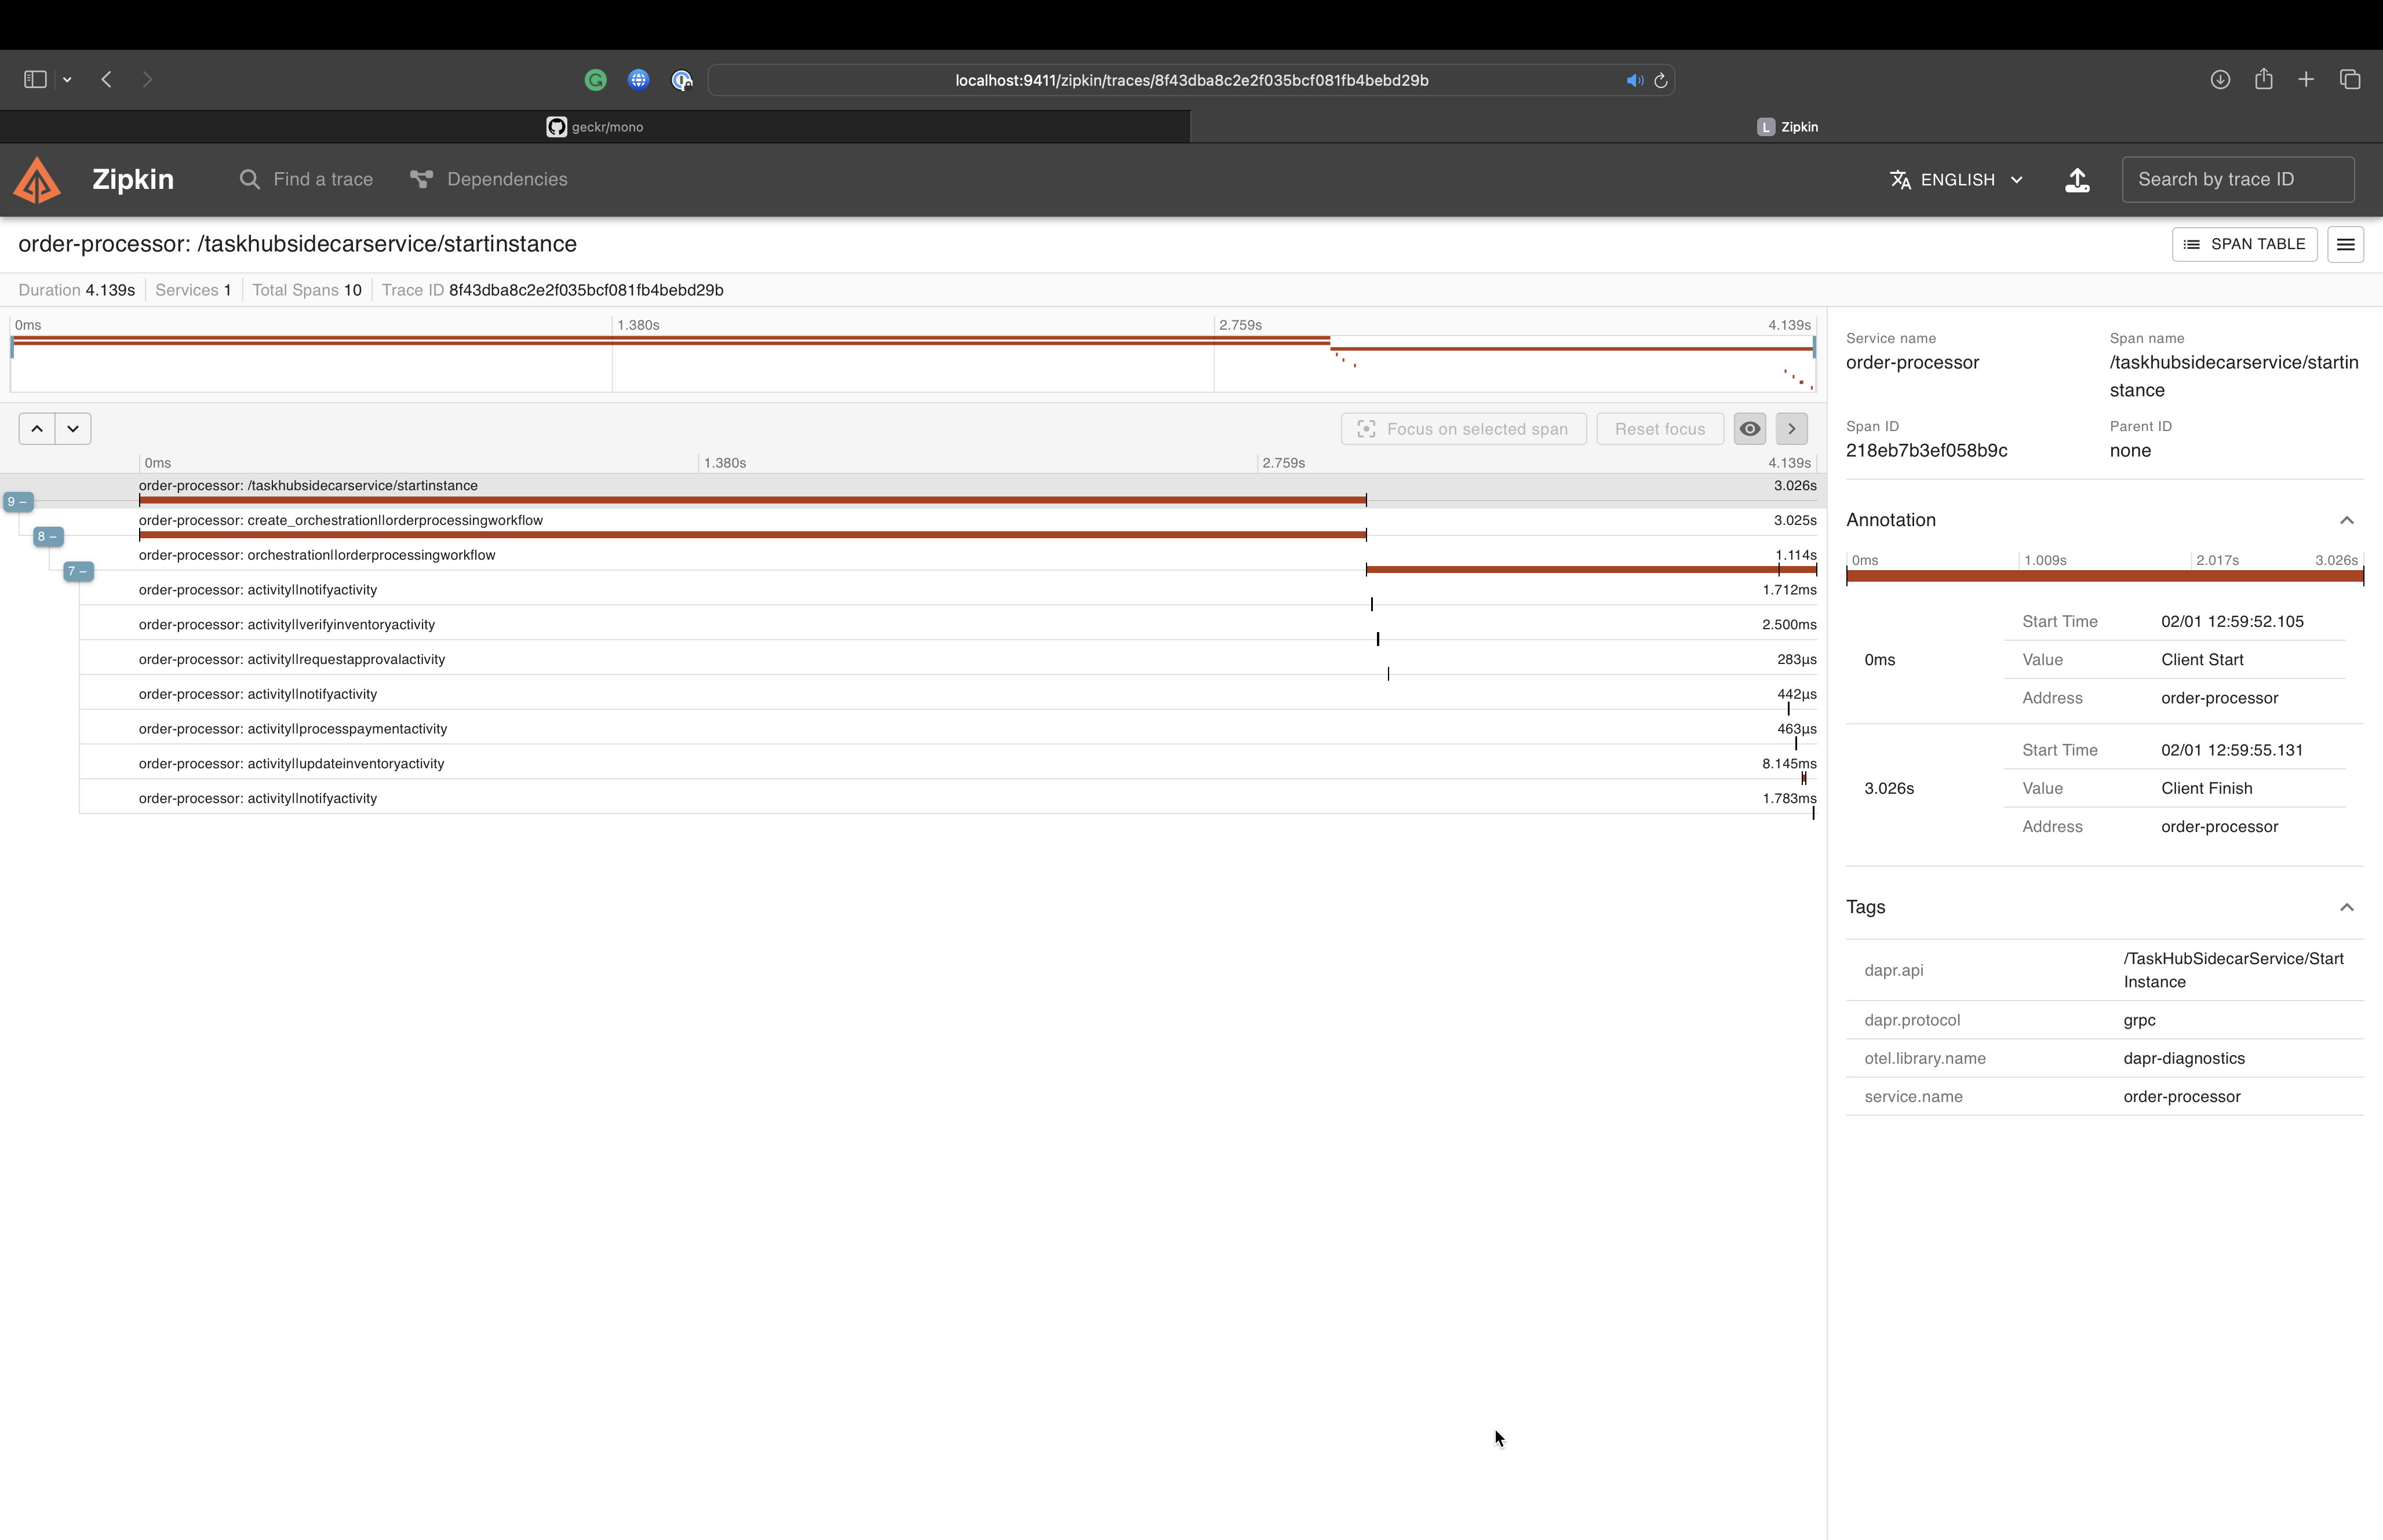The width and height of the screenshot is (2383, 1540).
Task: Select the notifyactivity span lasting 1.783ms
Action: (x=913, y=804)
